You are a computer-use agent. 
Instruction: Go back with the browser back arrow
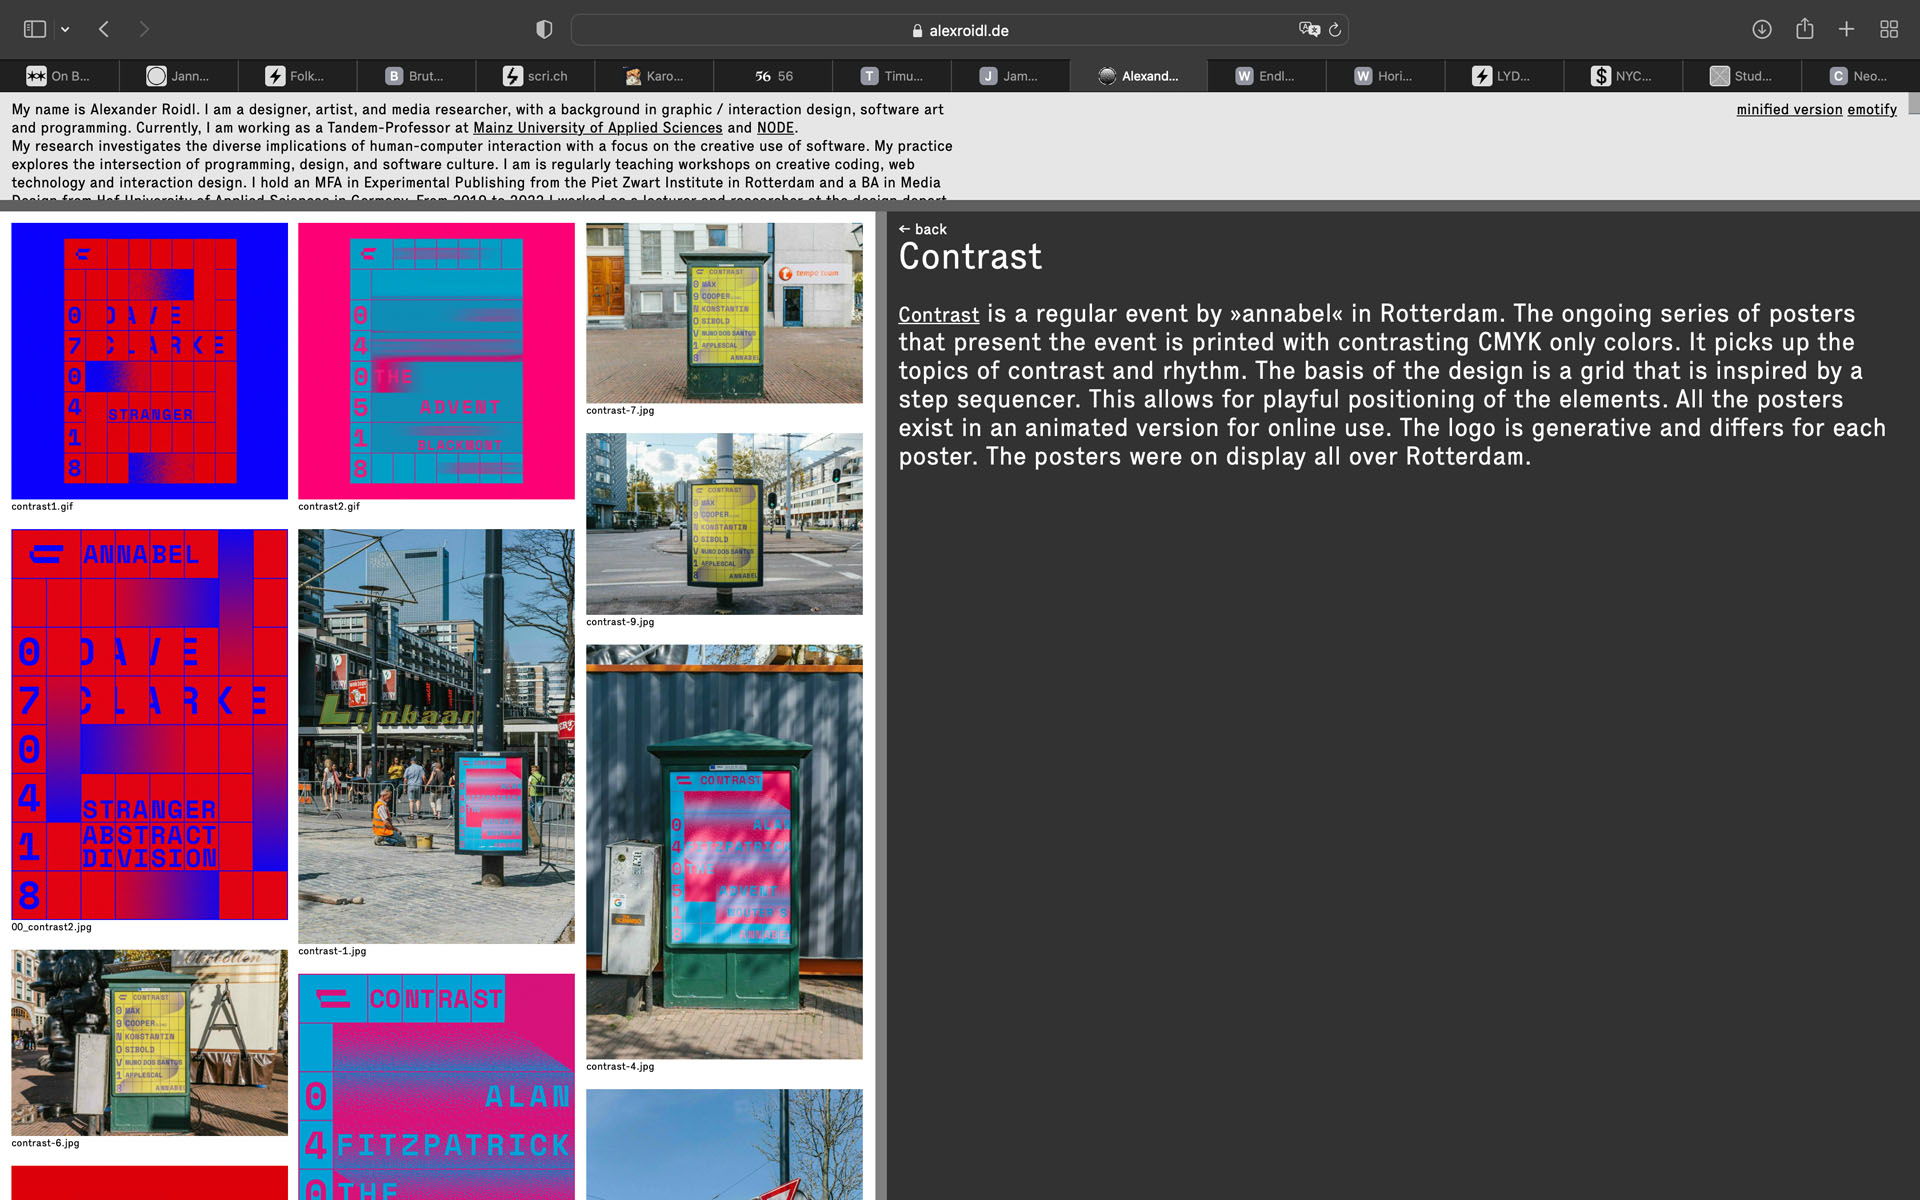tap(104, 29)
